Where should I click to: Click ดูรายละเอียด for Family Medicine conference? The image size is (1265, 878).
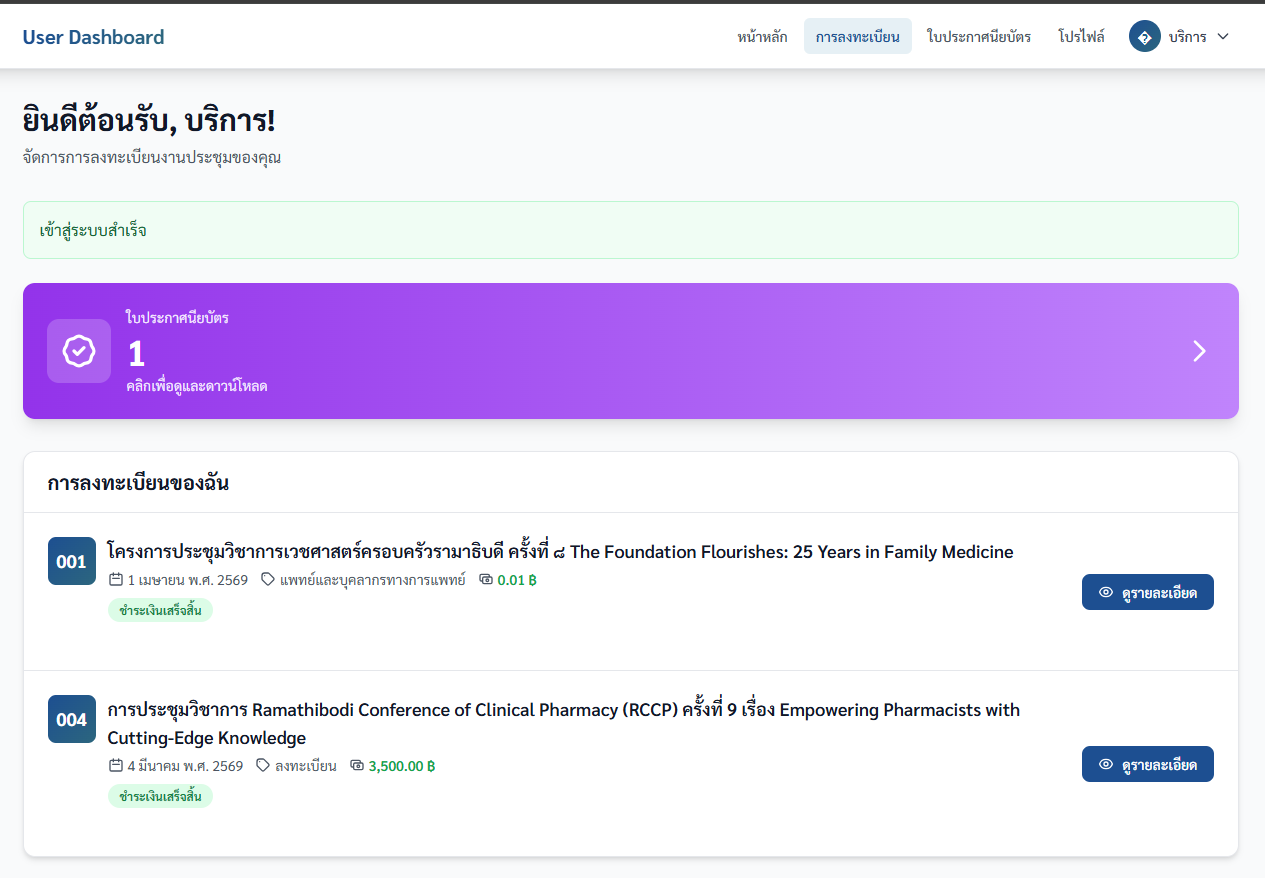point(1147,592)
